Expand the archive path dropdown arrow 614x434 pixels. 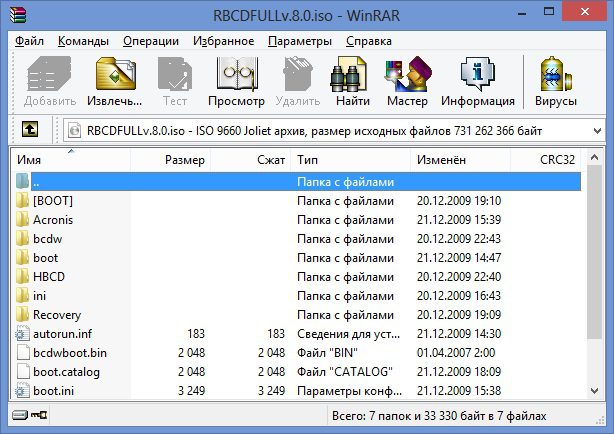click(x=597, y=130)
